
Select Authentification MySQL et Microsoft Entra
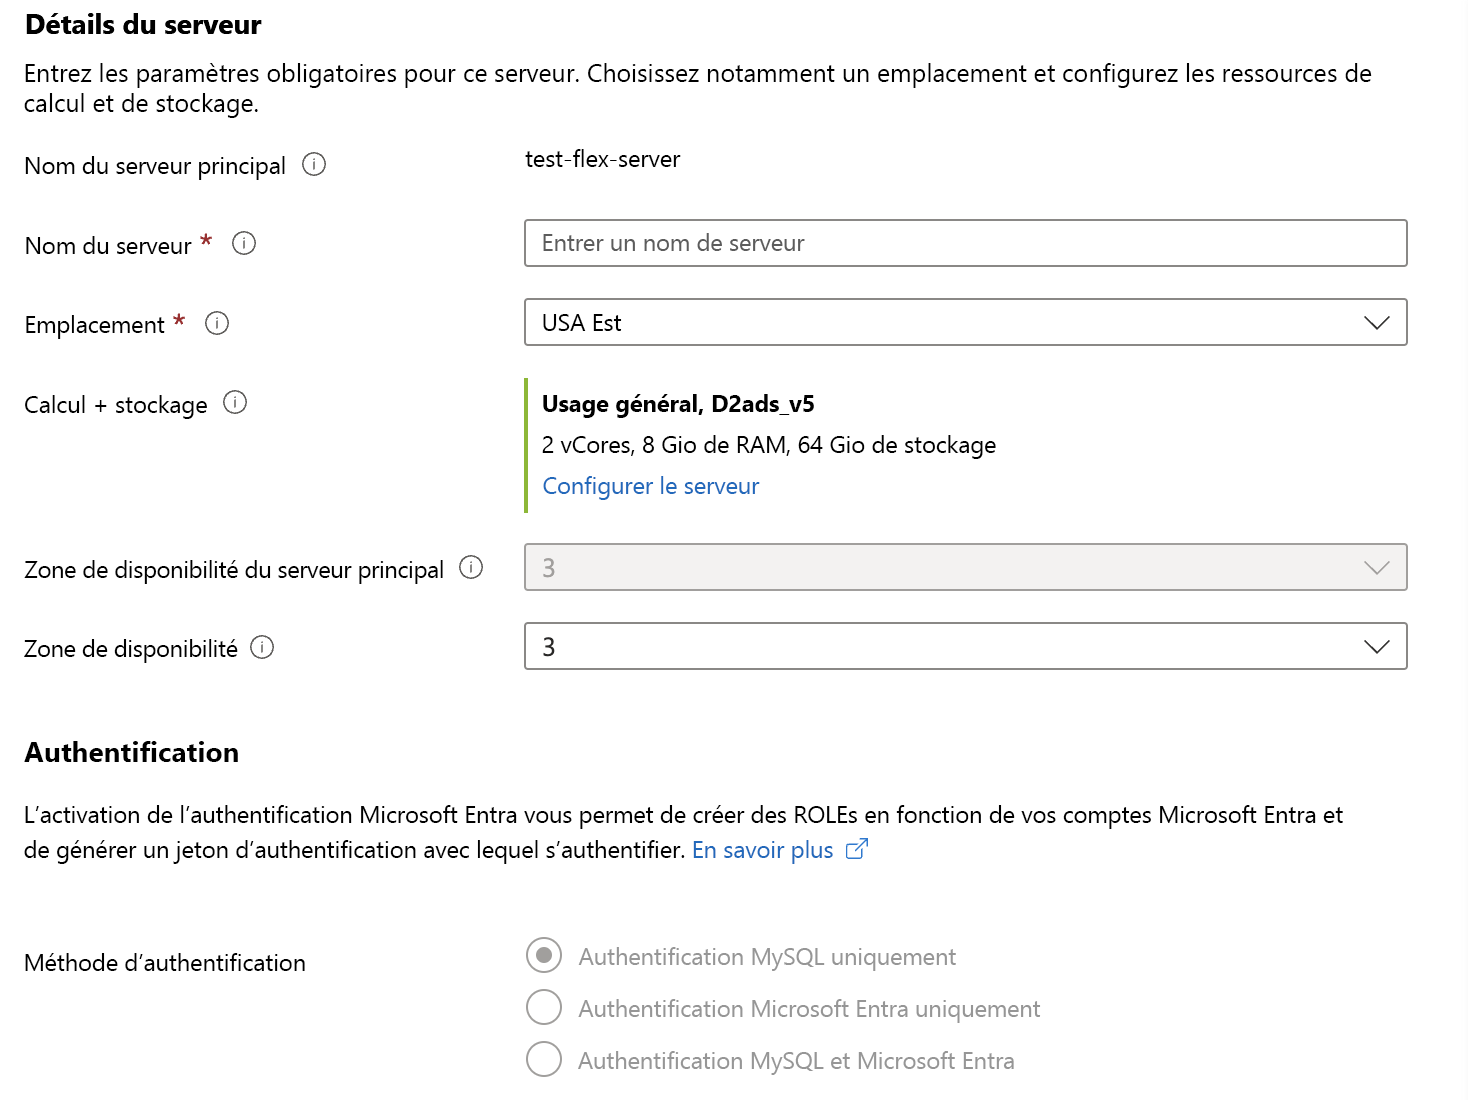pyautogui.click(x=544, y=1059)
